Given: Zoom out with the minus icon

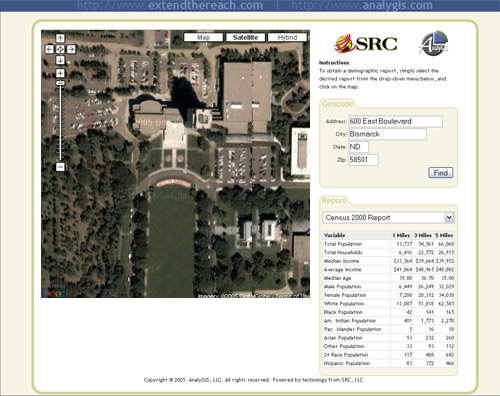Looking at the screenshot, I should coord(60,167).
